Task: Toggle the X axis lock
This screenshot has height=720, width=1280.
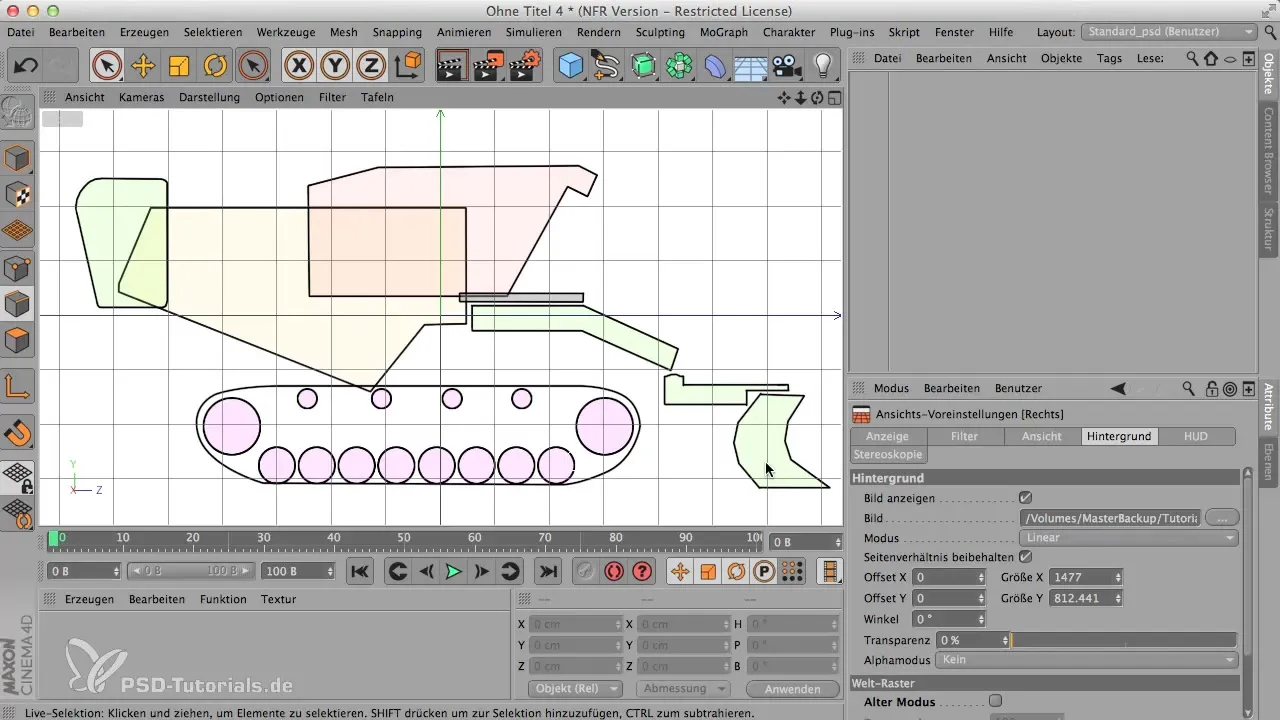Action: pyautogui.click(x=298, y=66)
